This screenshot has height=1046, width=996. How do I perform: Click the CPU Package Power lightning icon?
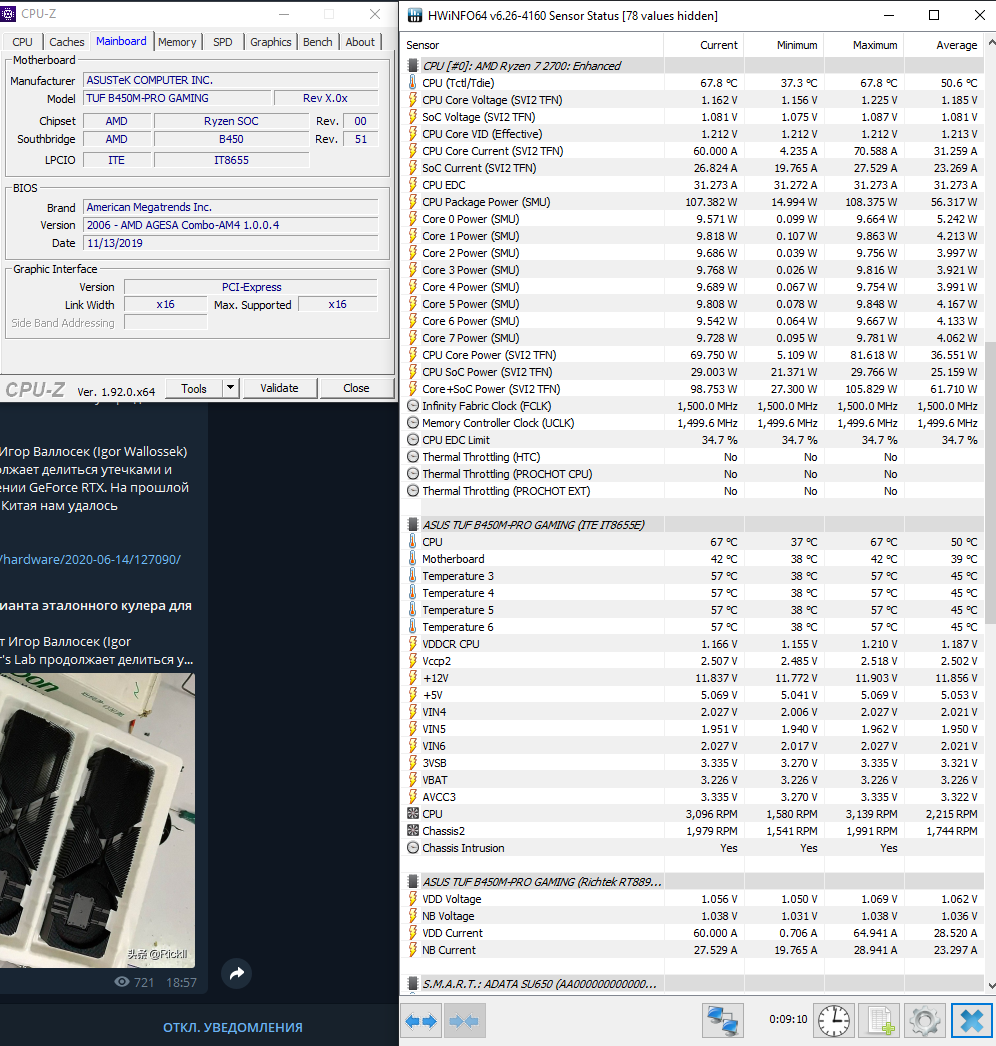pos(412,202)
